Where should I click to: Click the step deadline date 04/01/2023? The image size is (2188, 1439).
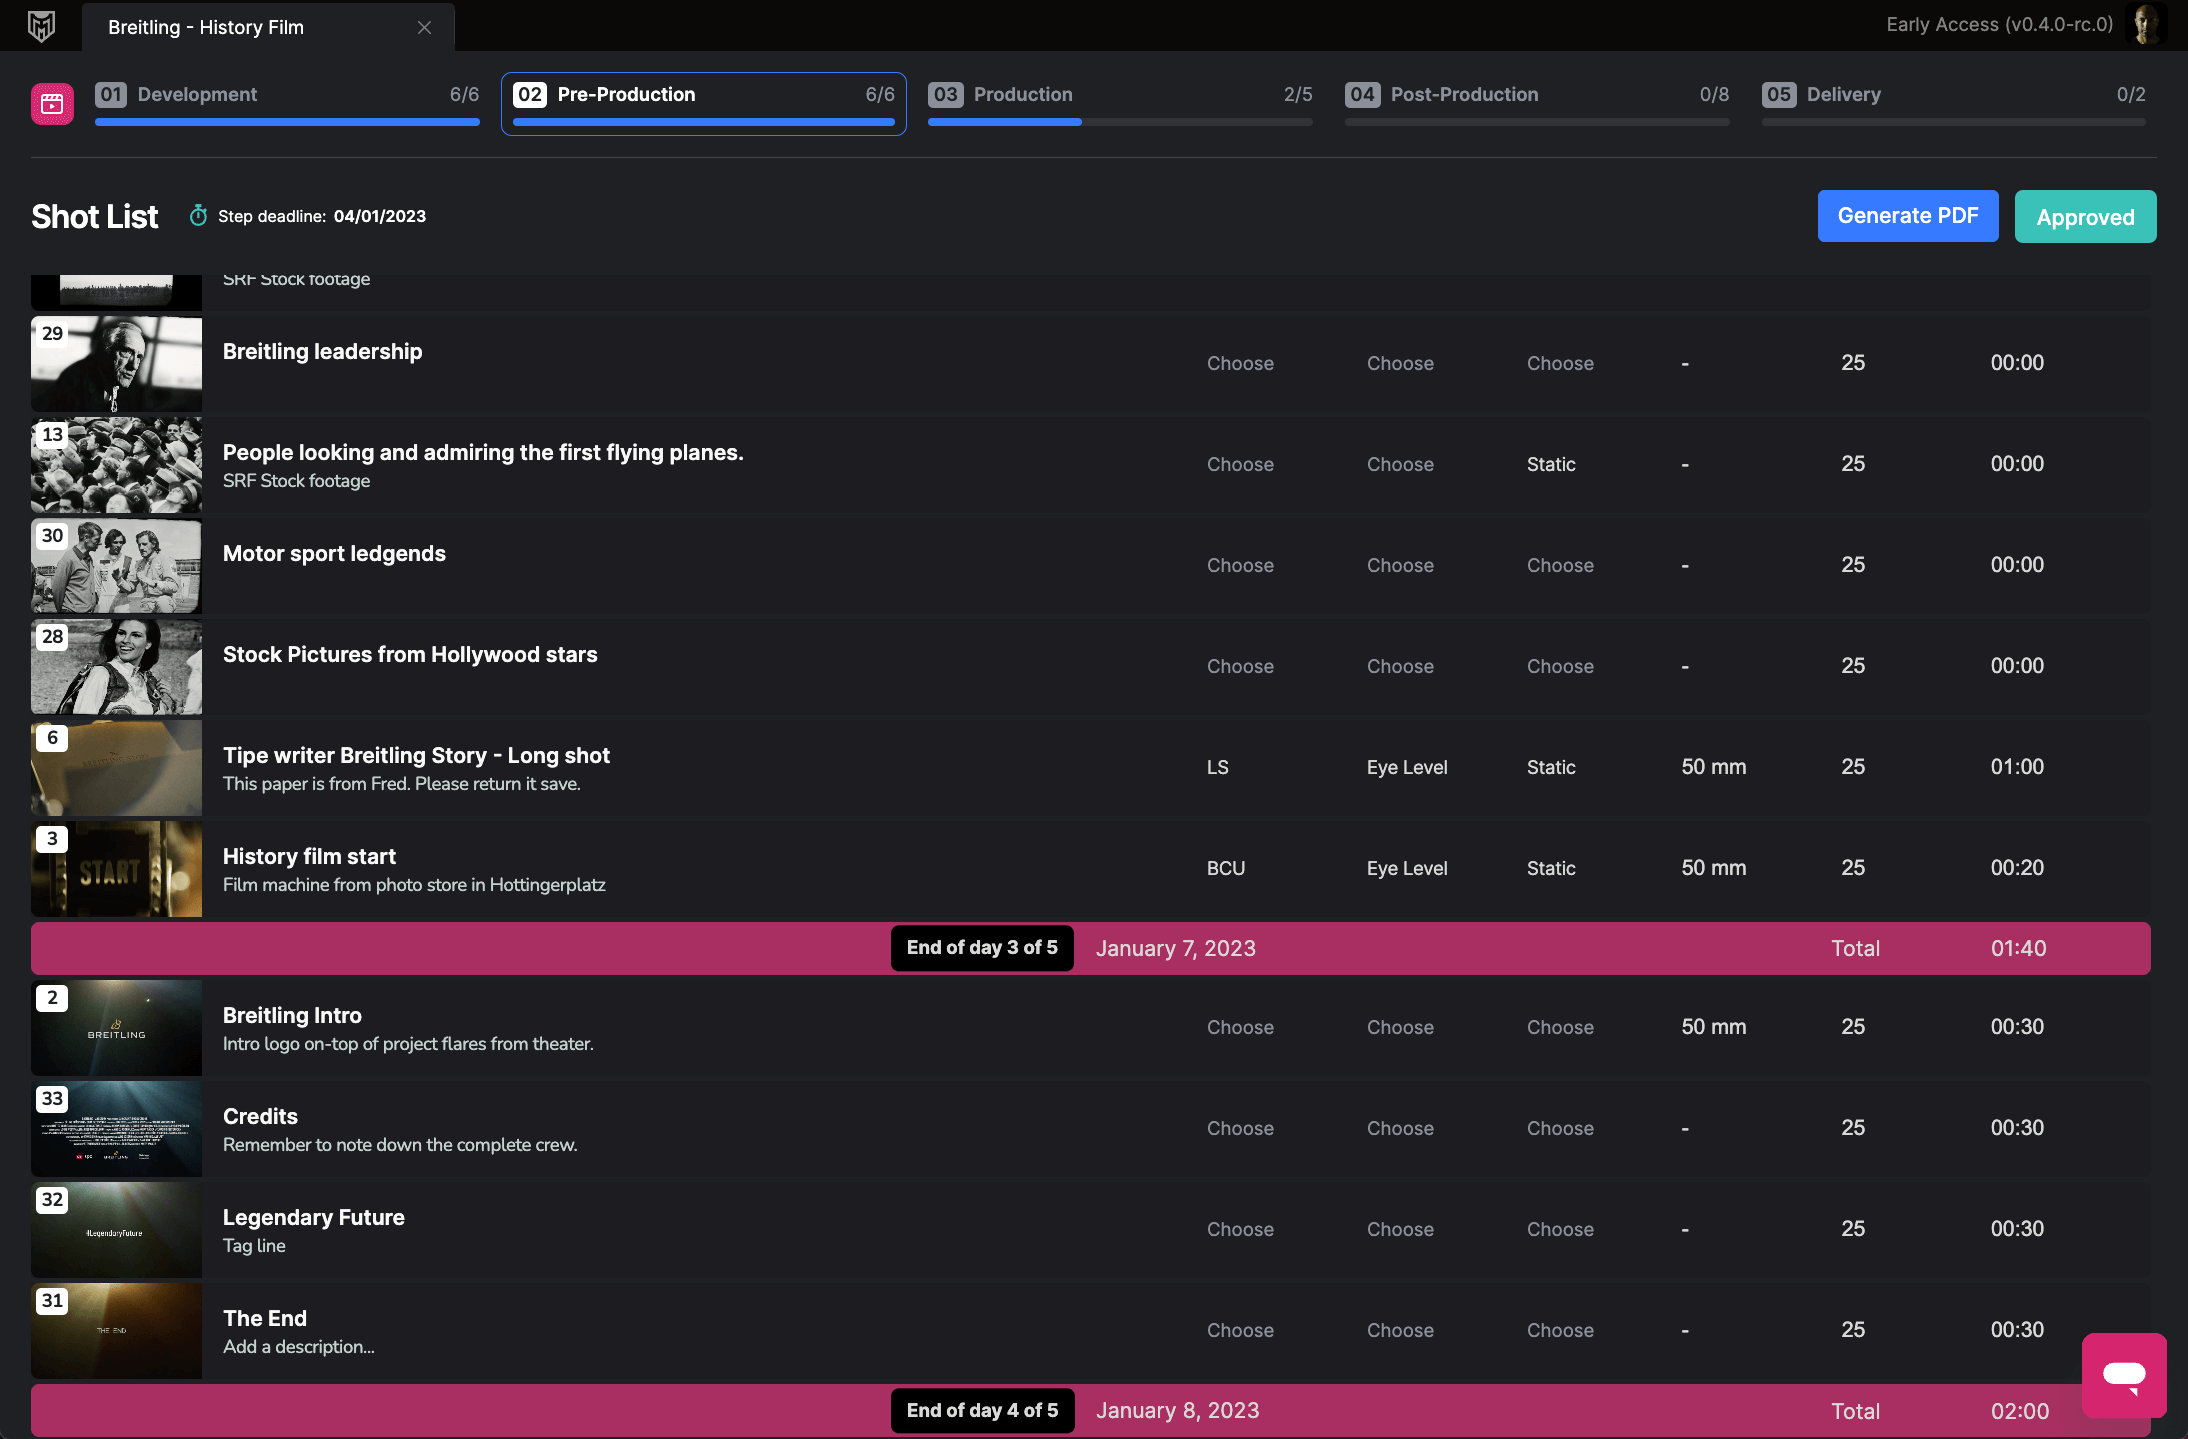coord(380,216)
